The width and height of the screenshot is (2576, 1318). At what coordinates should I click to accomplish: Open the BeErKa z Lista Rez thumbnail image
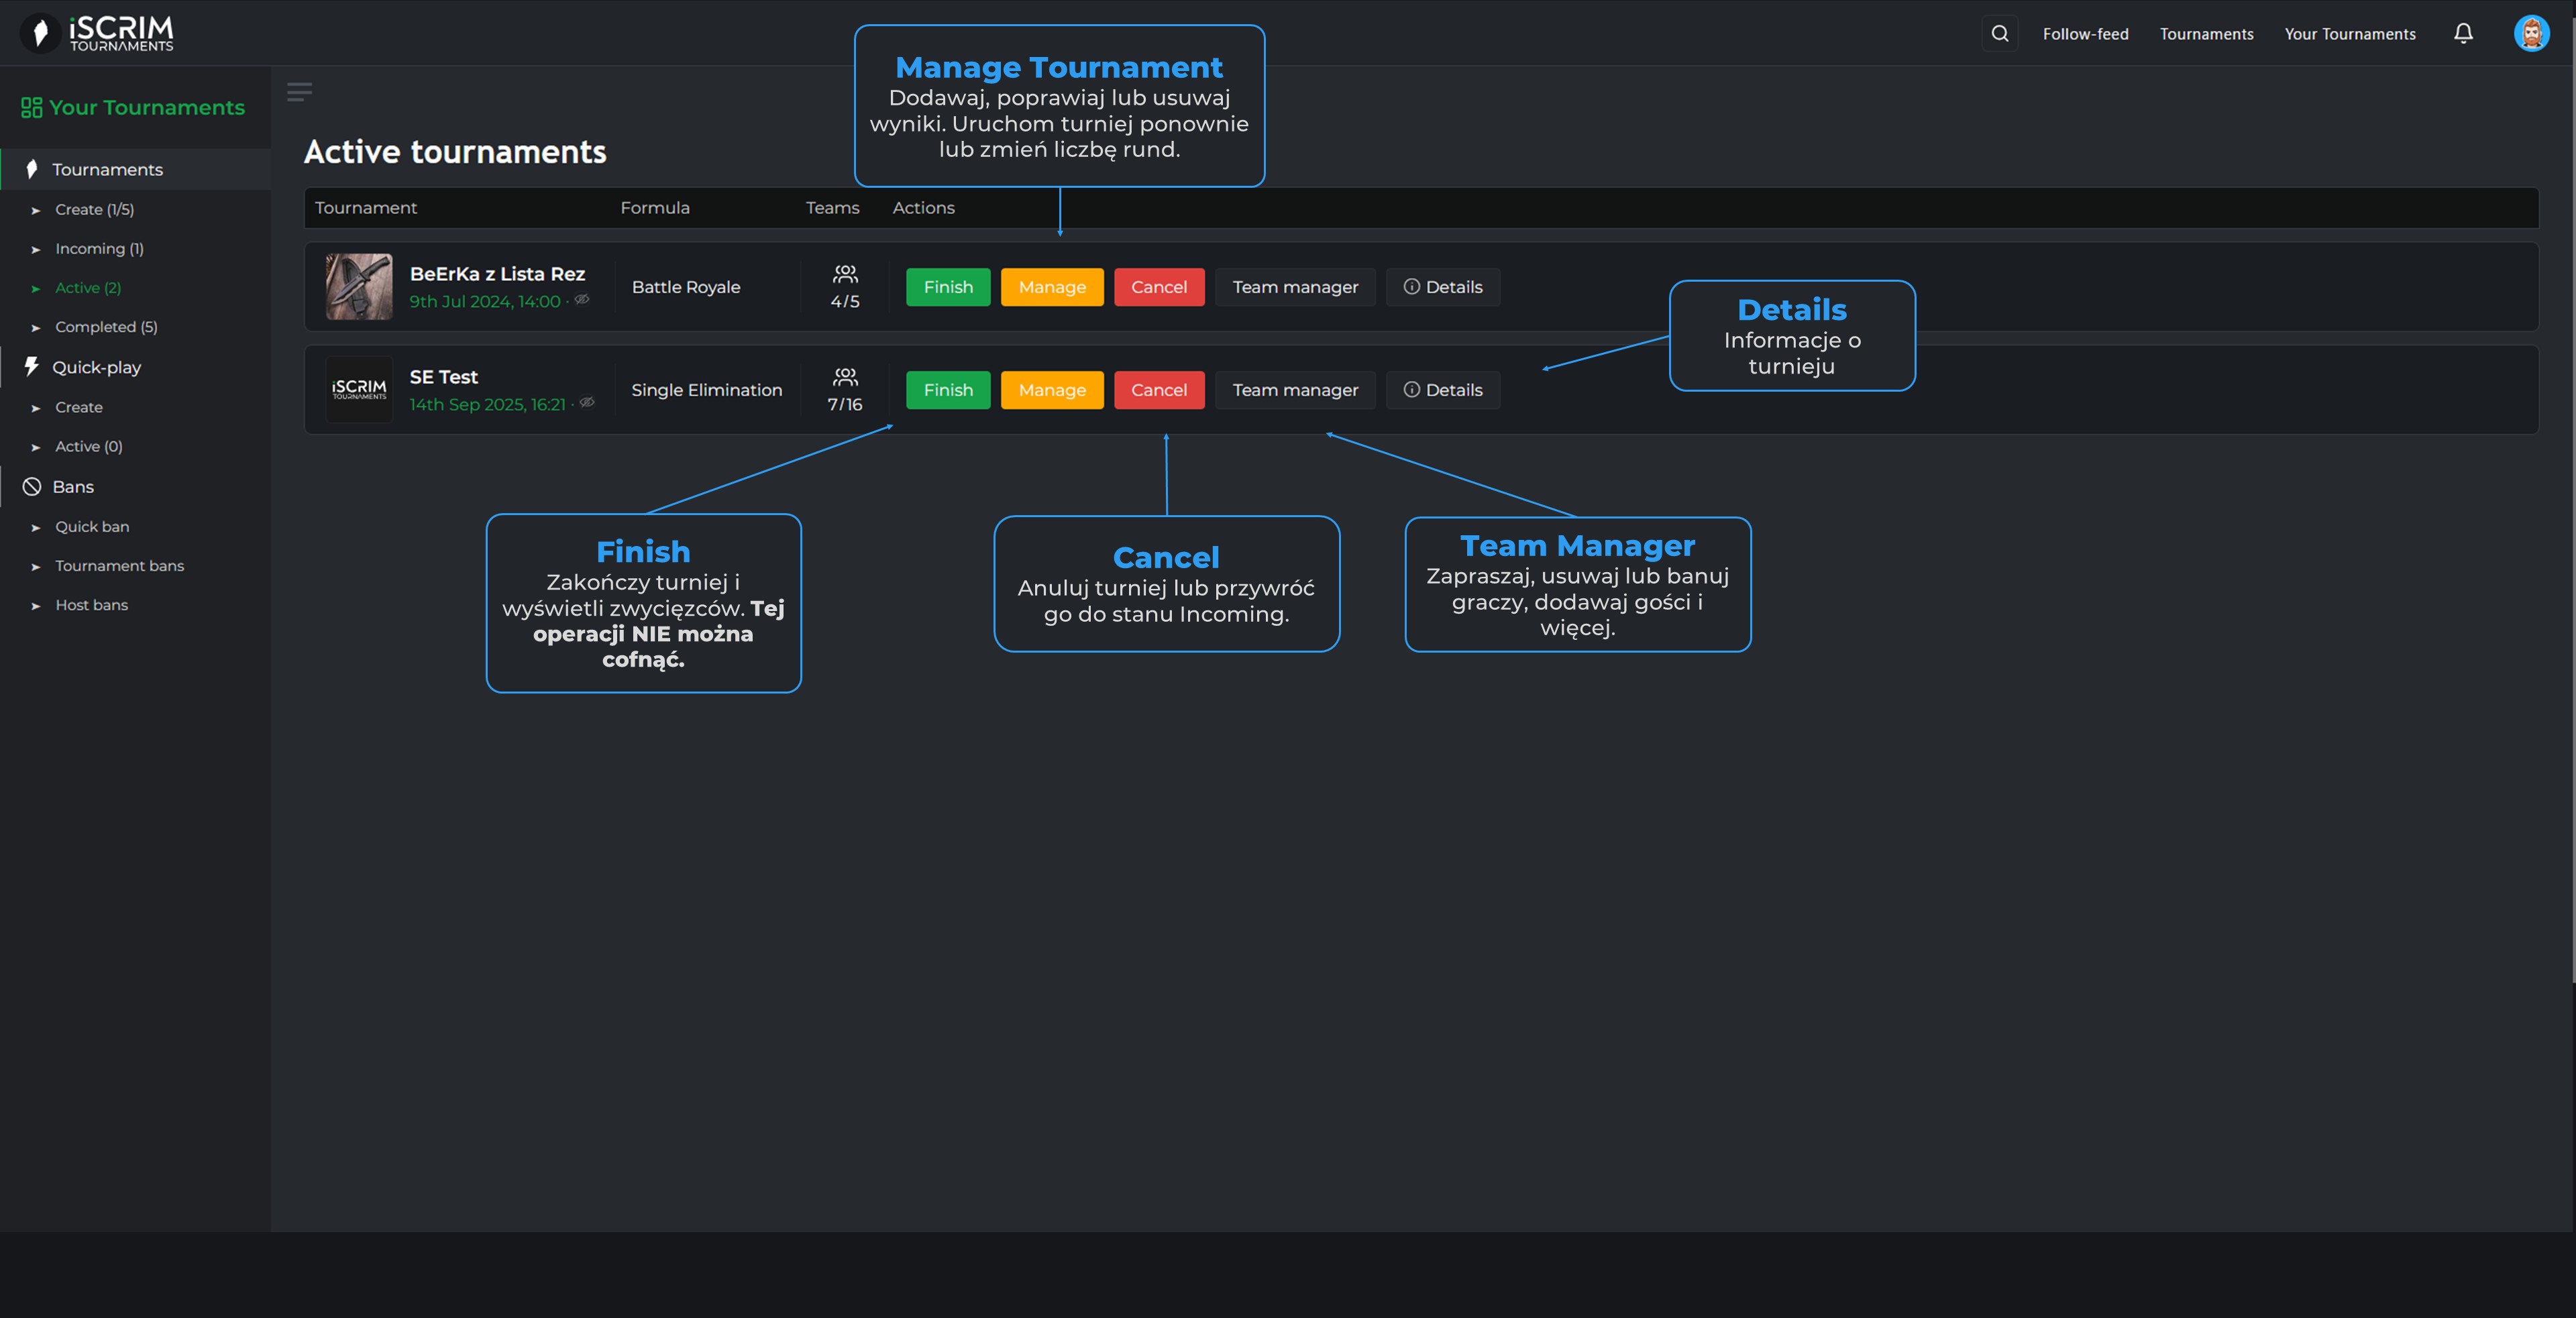point(359,287)
